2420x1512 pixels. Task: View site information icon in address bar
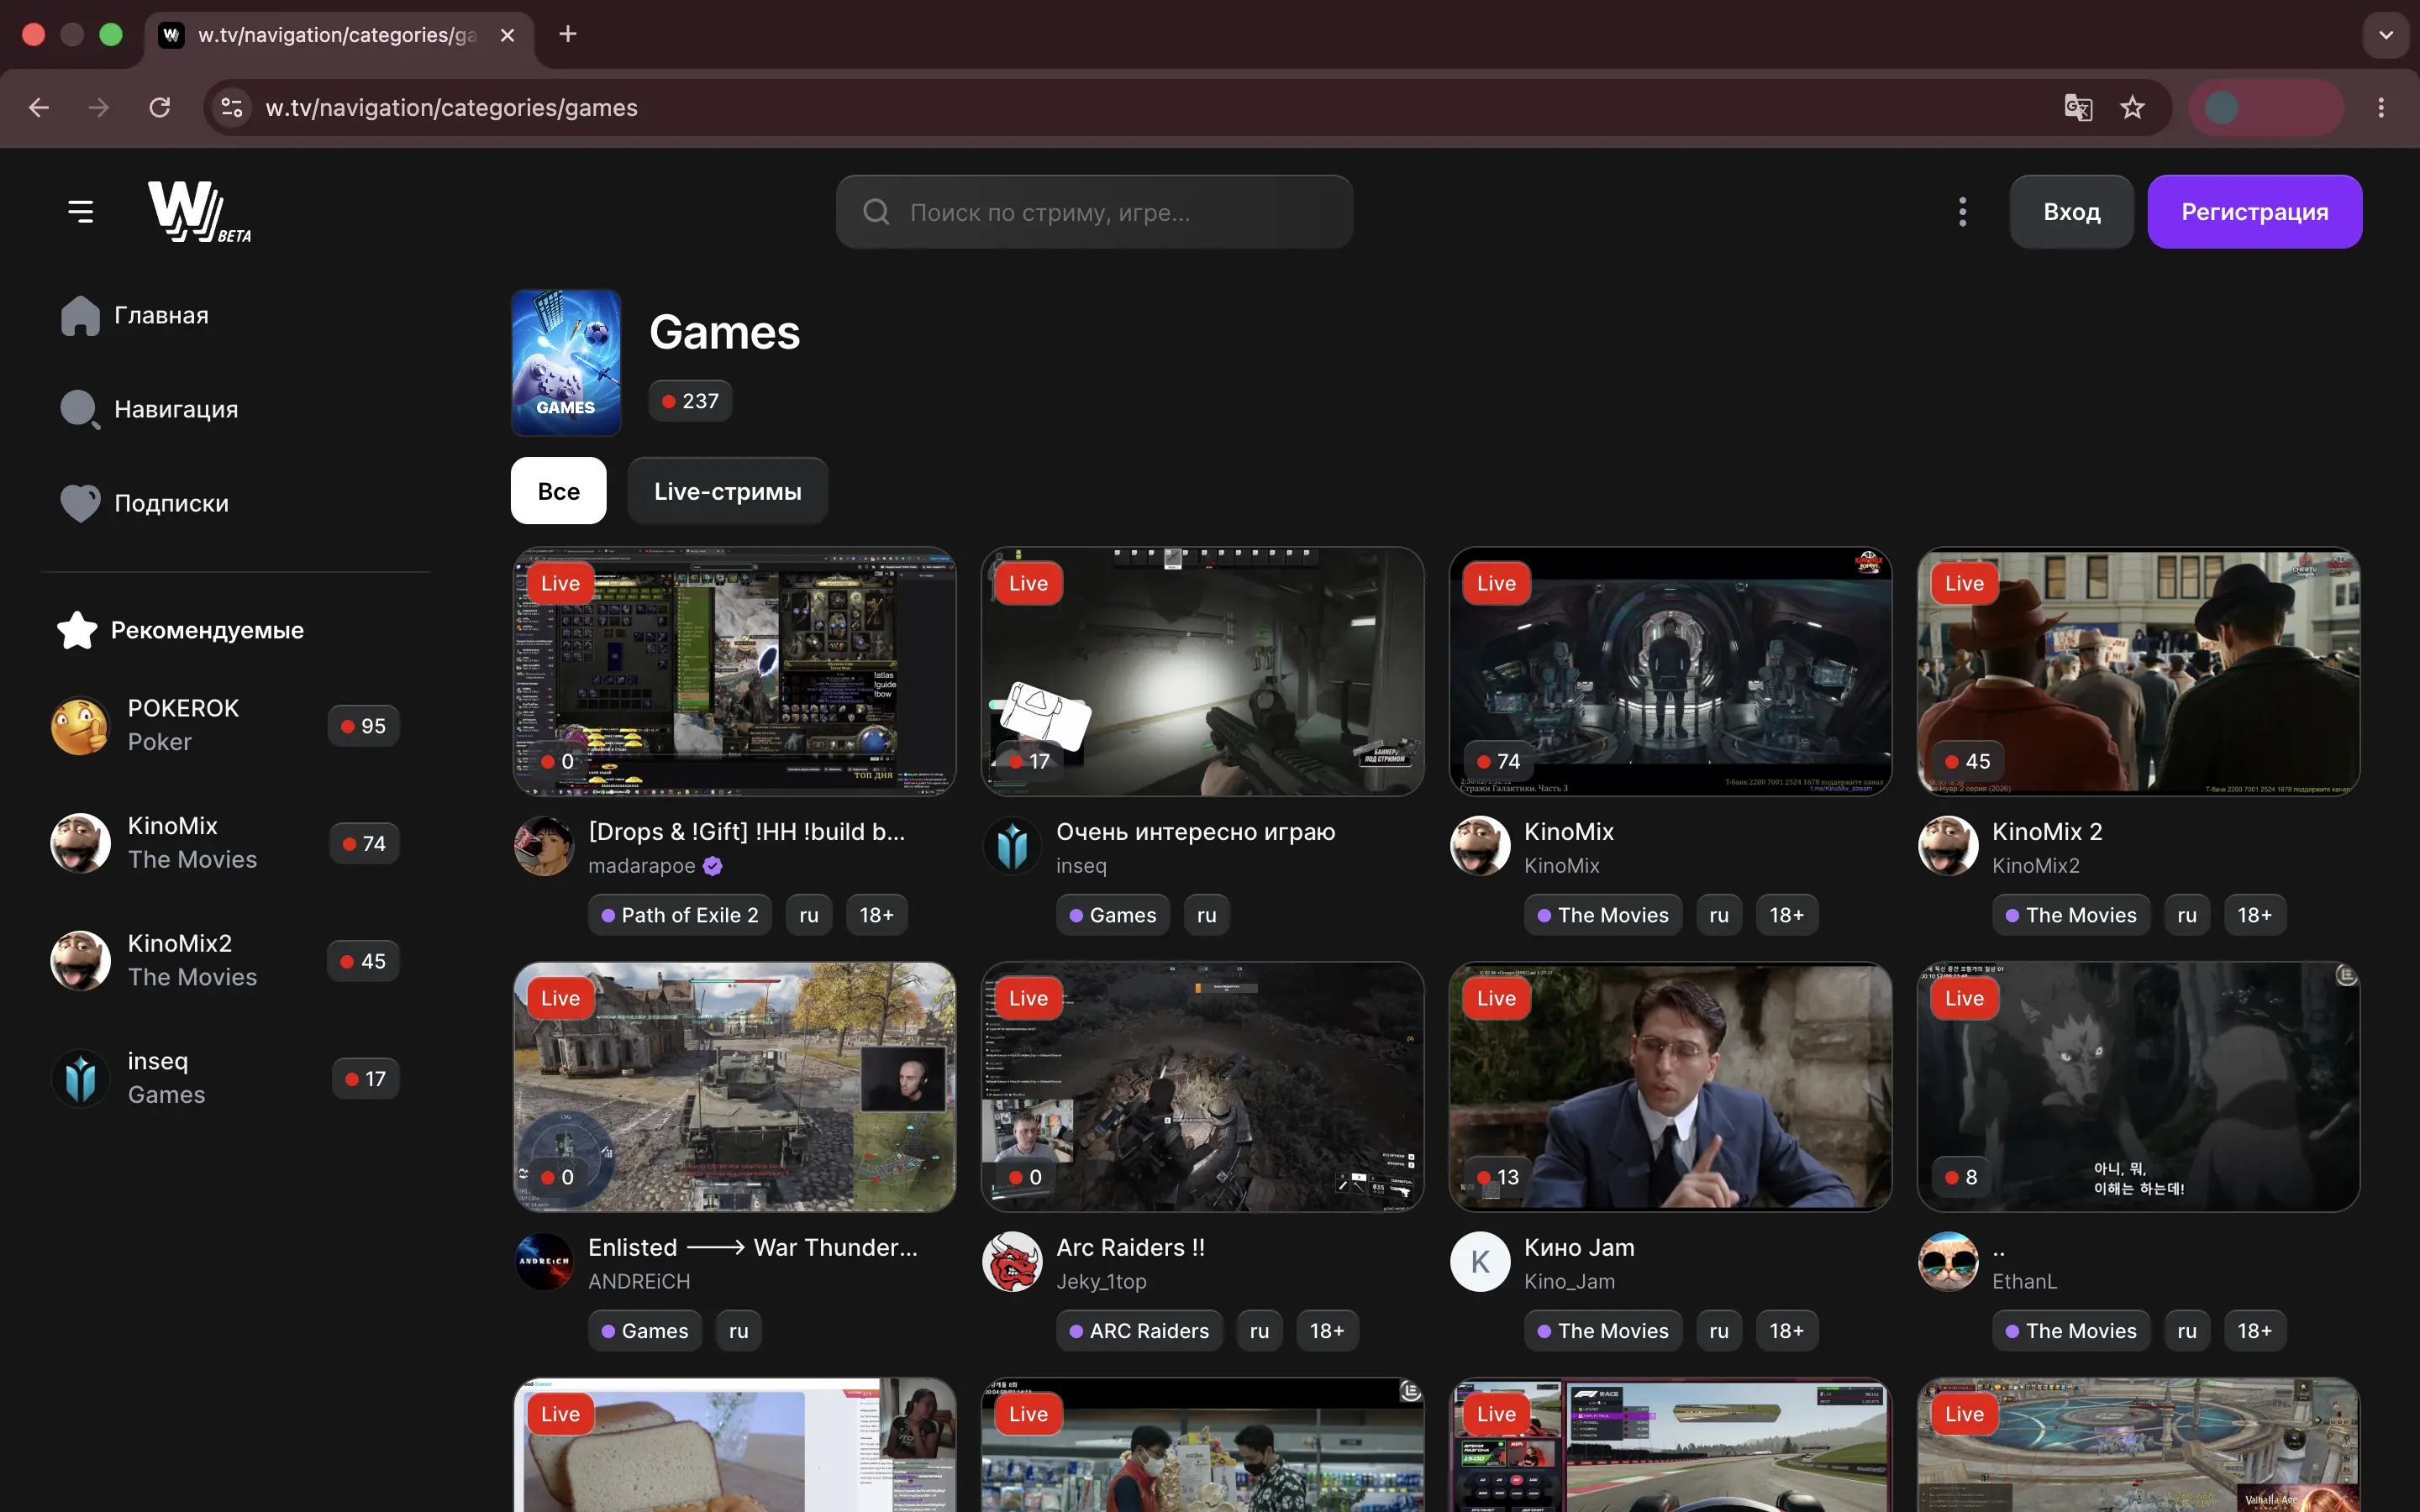pyautogui.click(x=231, y=107)
